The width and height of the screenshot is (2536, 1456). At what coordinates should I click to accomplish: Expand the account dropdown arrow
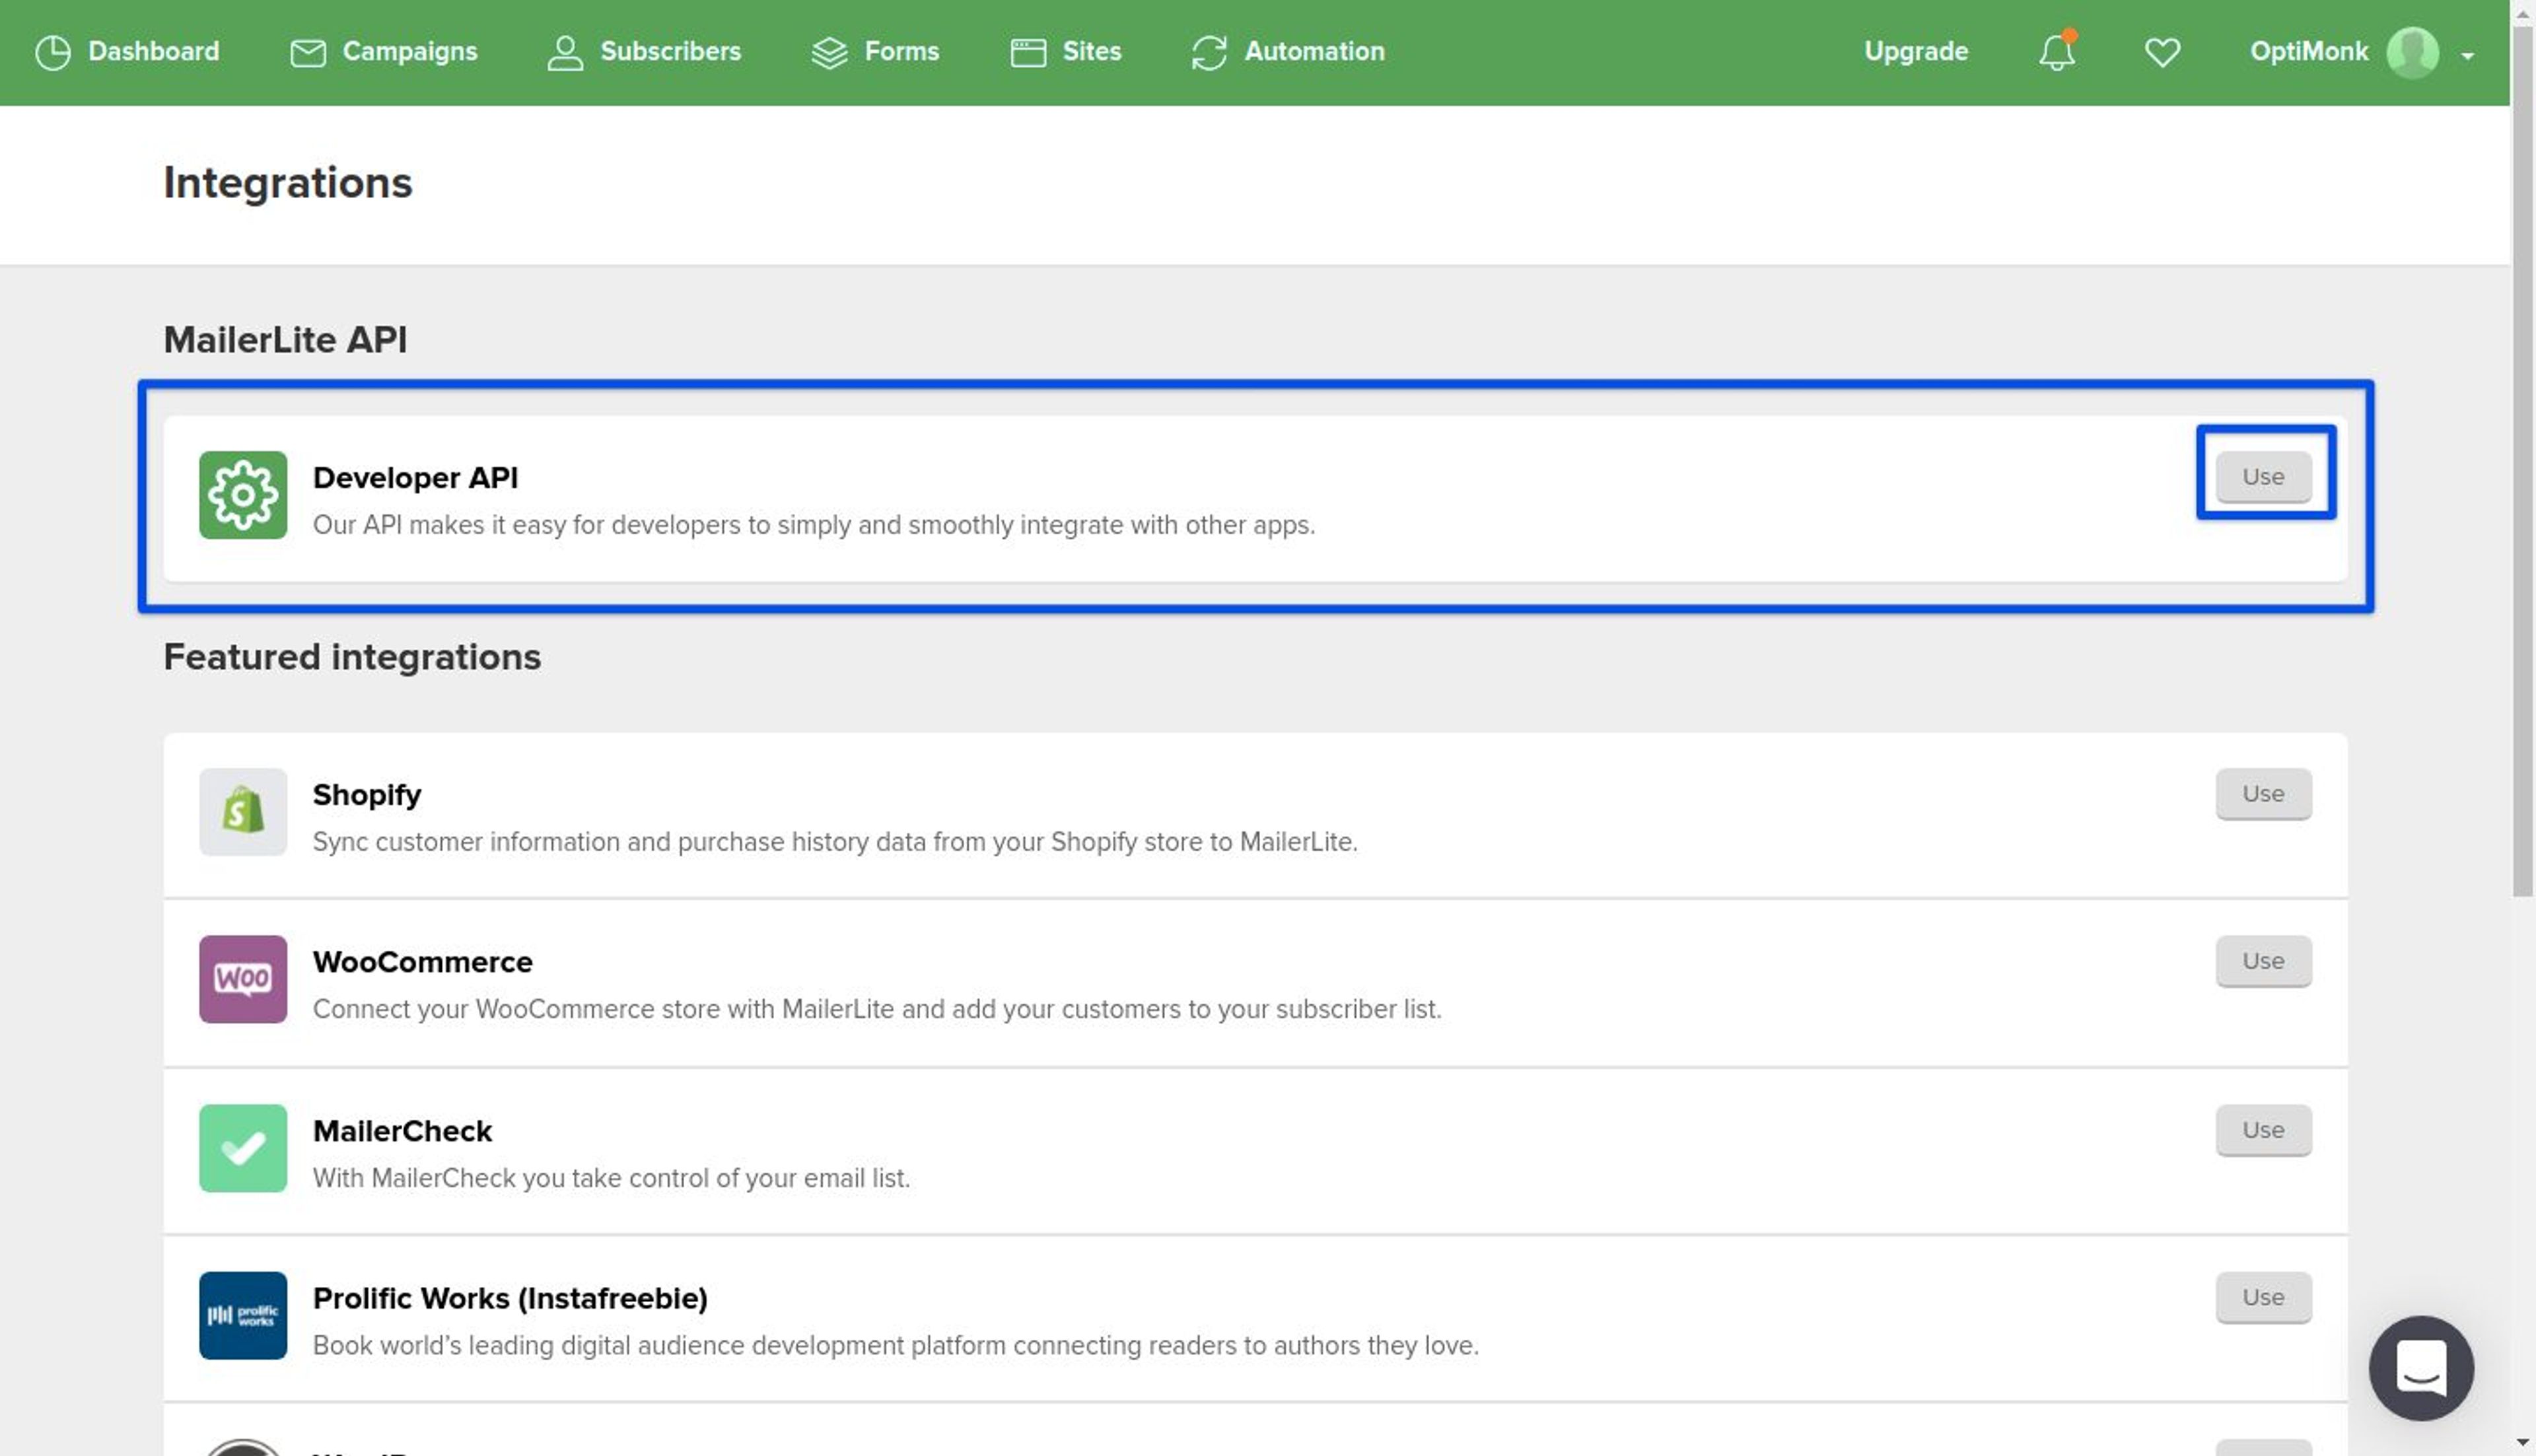2468,56
